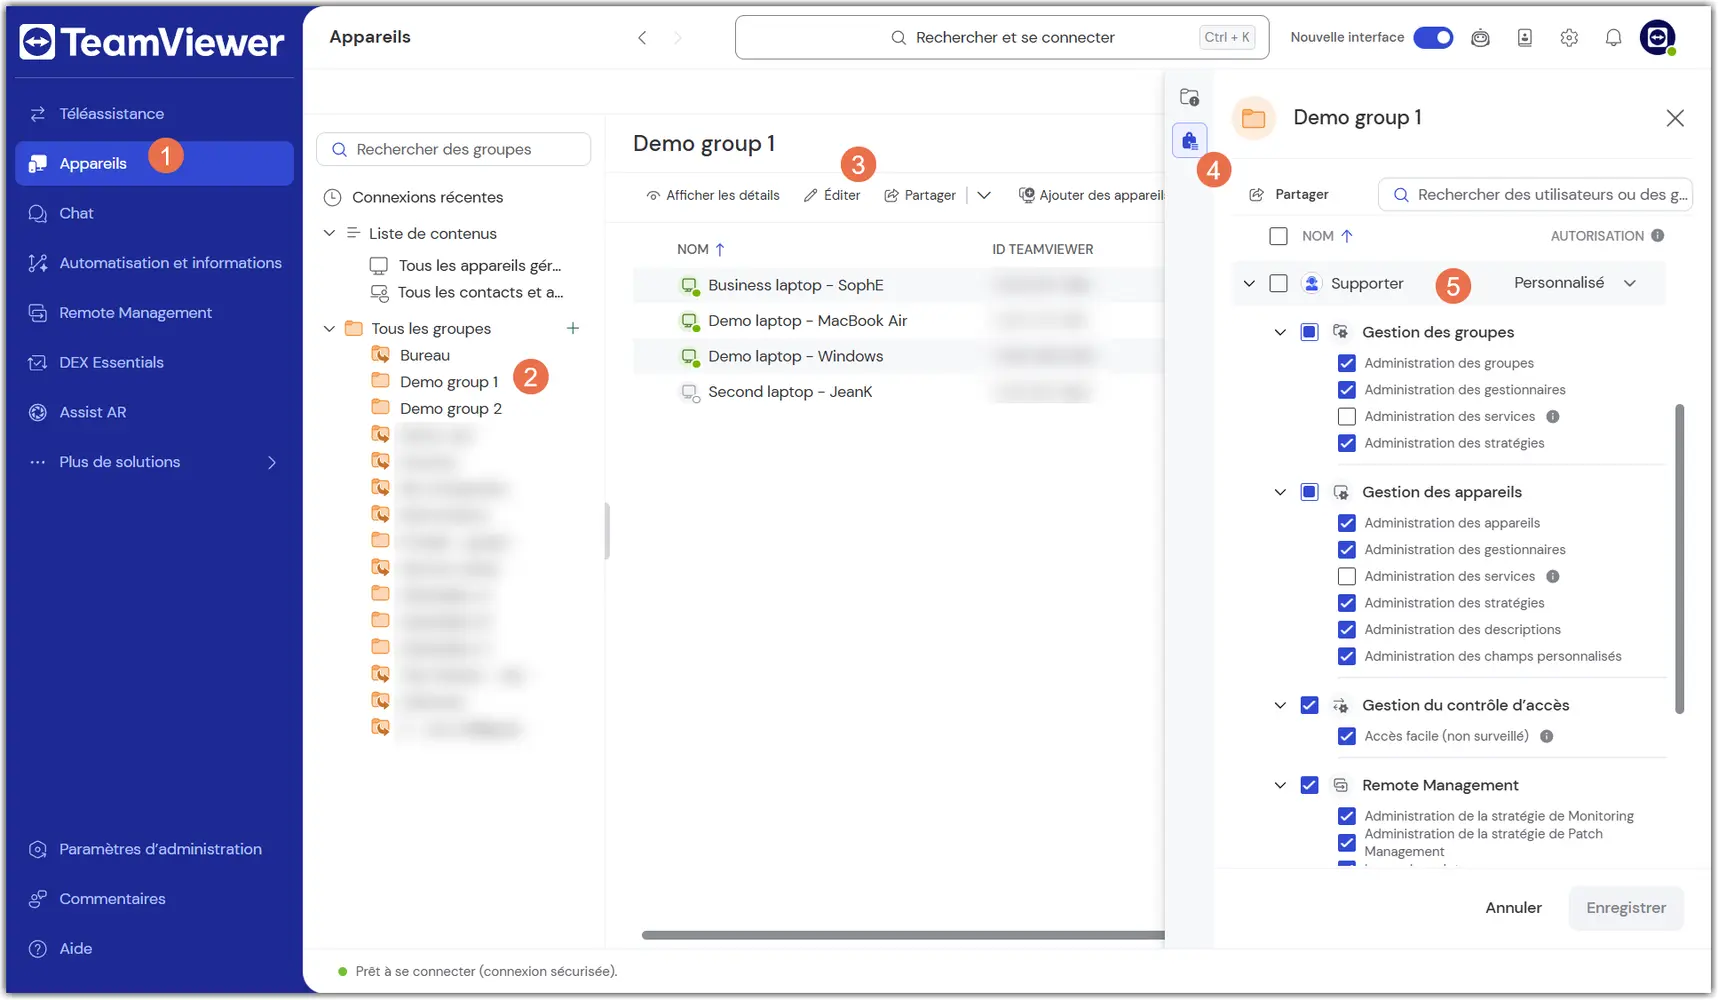Open Téléassistance in the sidebar
The height and width of the screenshot is (1000, 1718).
point(155,114)
